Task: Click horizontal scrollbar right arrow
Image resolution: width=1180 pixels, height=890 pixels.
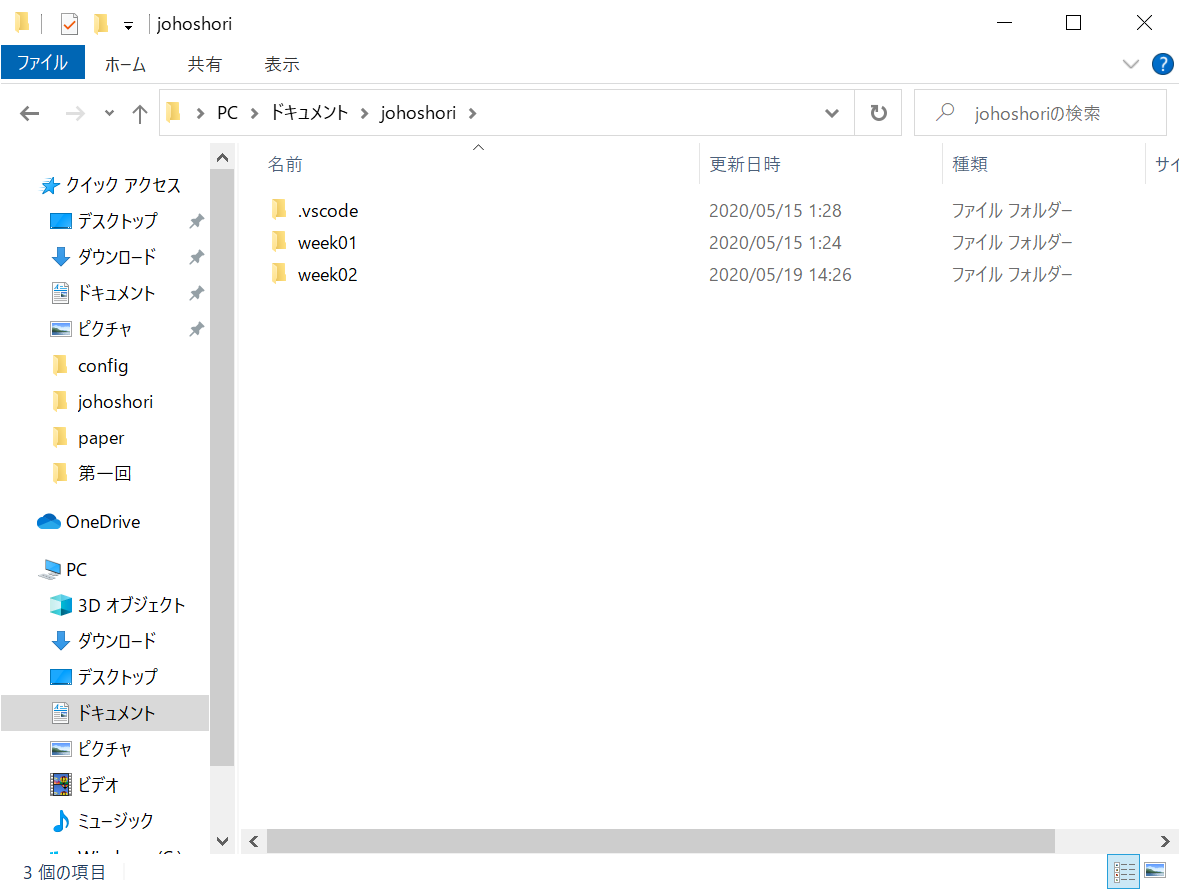Action: pyautogui.click(x=1165, y=842)
